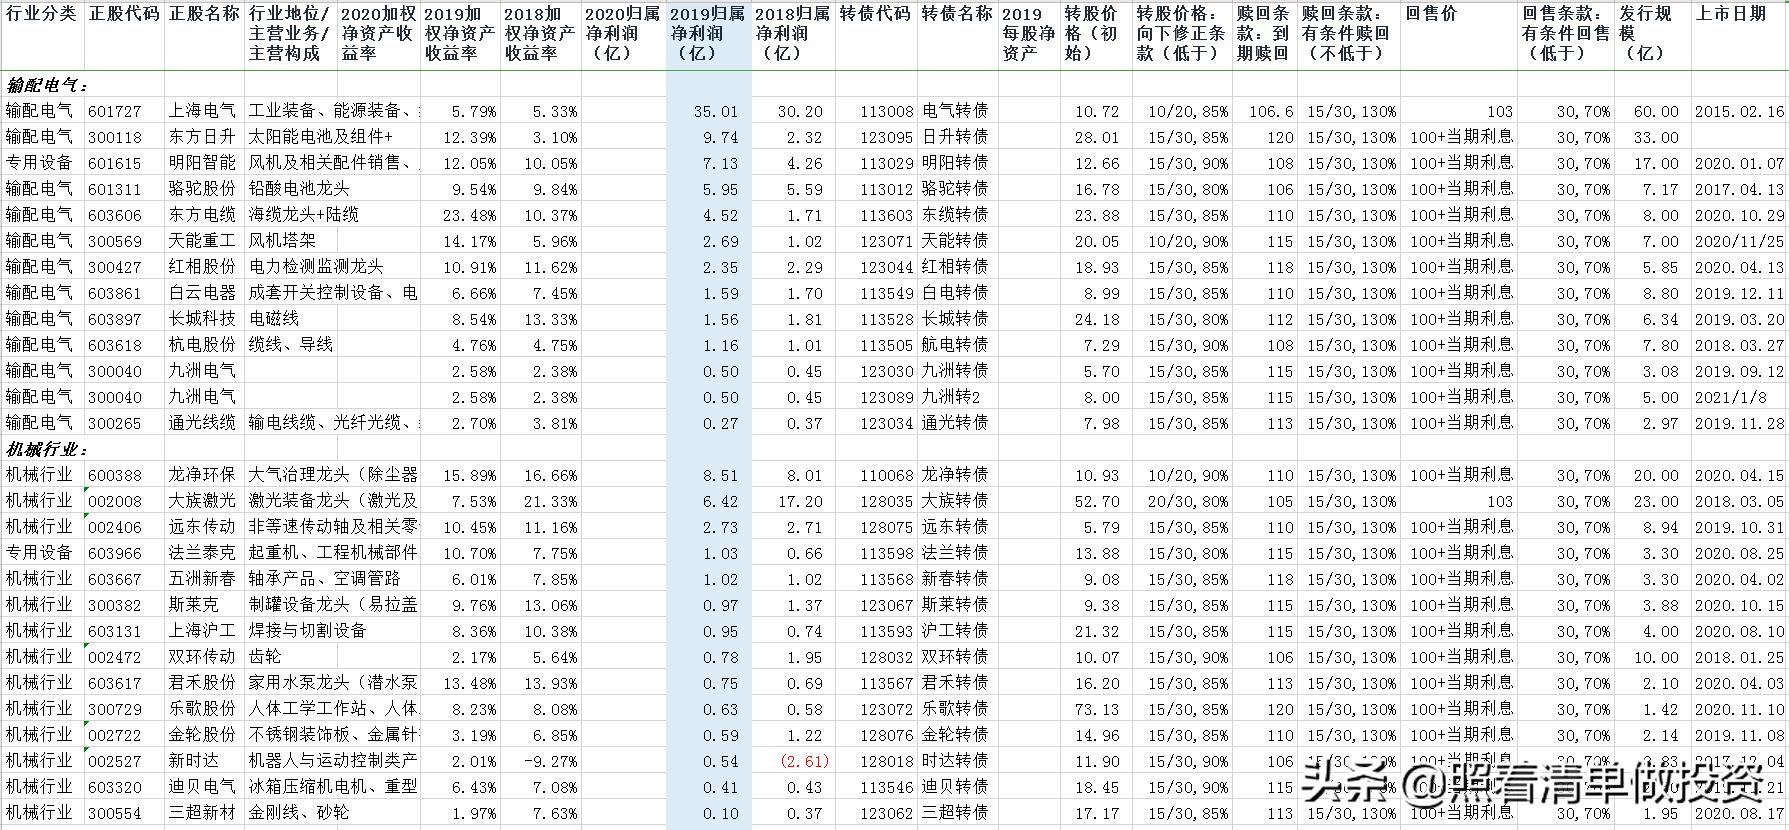The image size is (1789, 830).
Task: Select the 电气转债 bond name cell
Action: tap(955, 111)
